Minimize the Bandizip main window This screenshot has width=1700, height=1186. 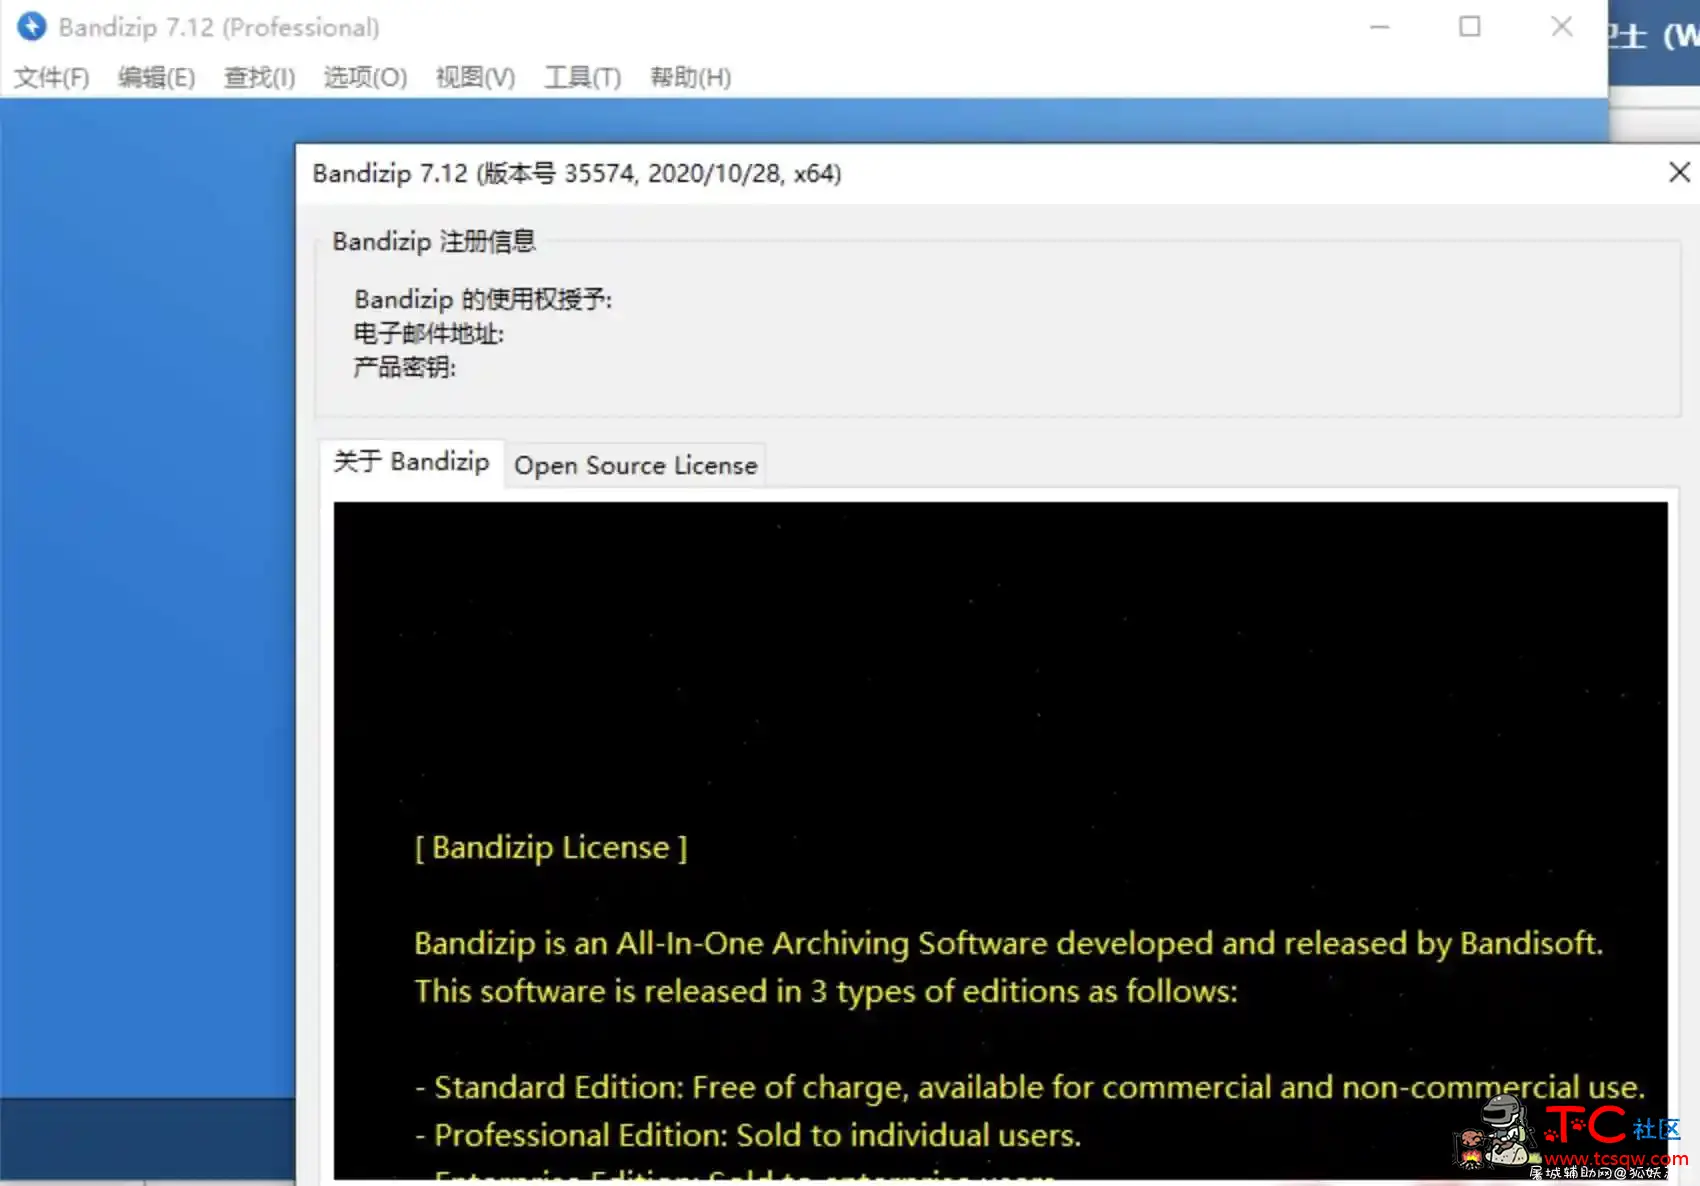point(1379,27)
